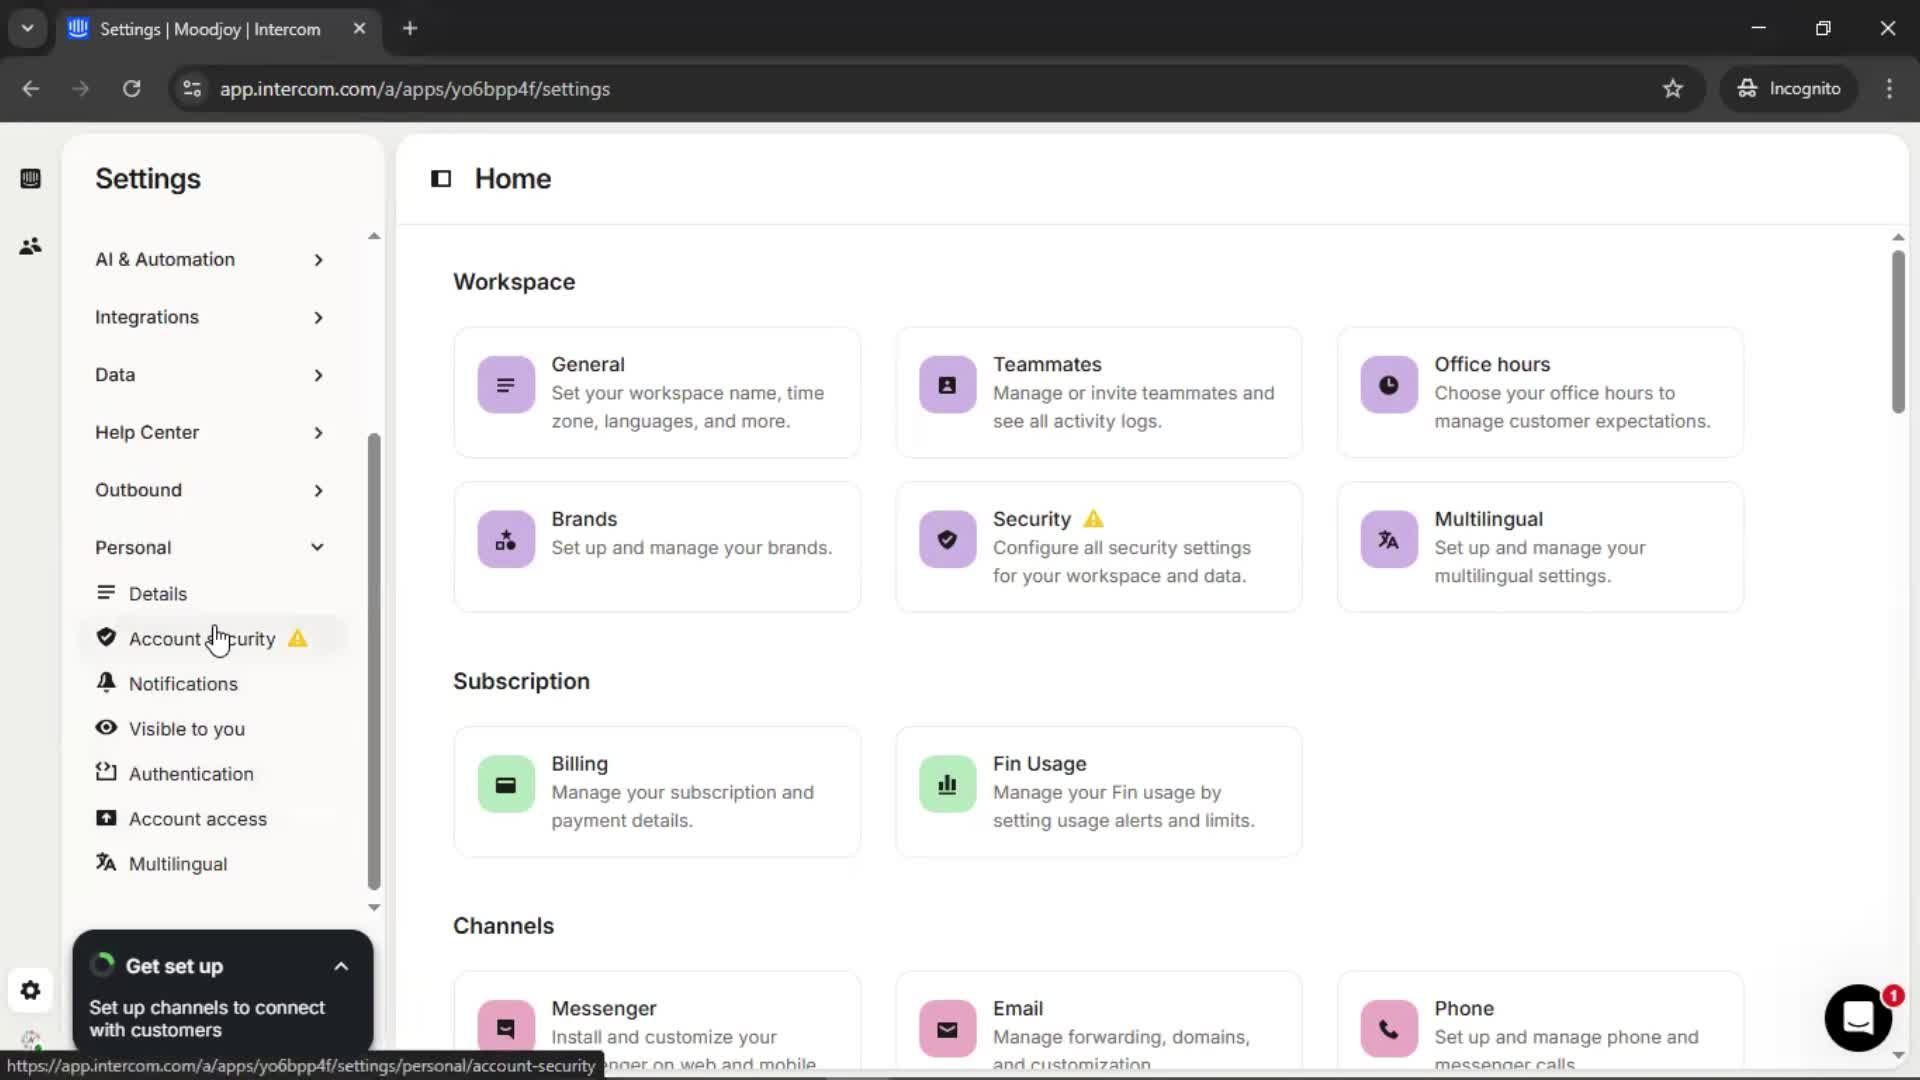Screen dimensions: 1920x1080
Task: Open the tab search dropdown arrow
Action: pyautogui.click(x=27, y=28)
